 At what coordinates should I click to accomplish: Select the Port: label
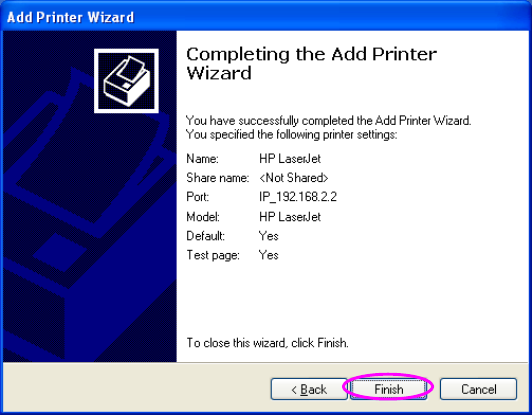[197, 197]
